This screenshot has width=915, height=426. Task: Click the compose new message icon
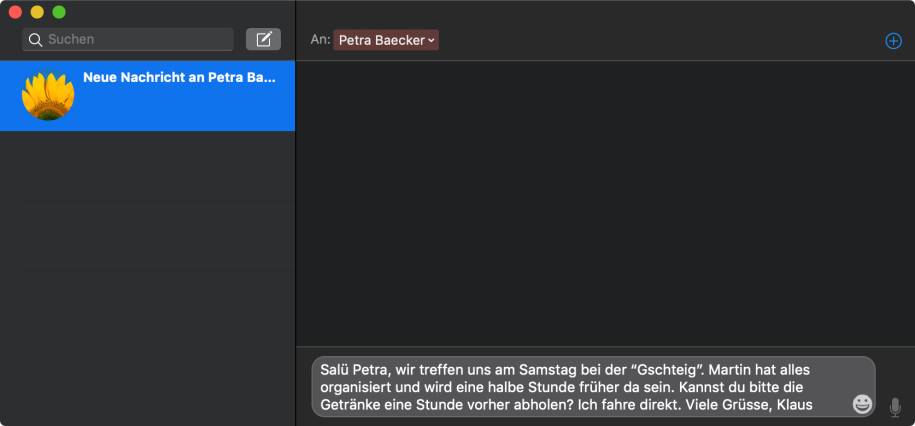click(263, 39)
